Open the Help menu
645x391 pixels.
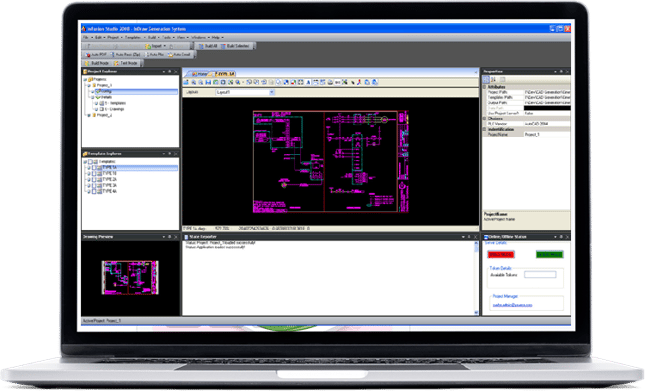pos(216,37)
